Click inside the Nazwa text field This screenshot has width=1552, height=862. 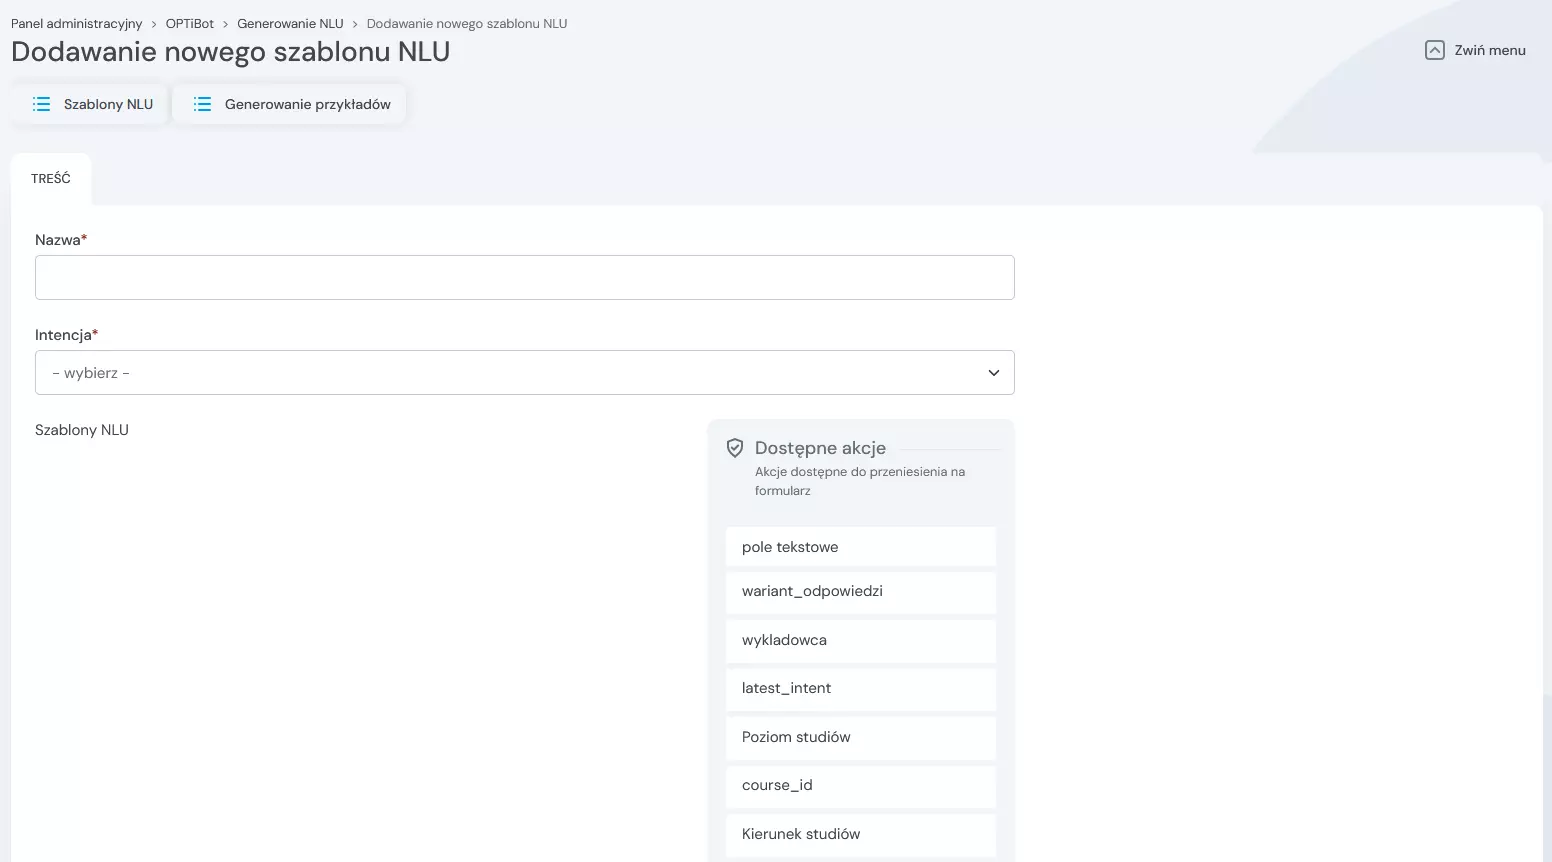pyautogui.click(x=525, y=277)
